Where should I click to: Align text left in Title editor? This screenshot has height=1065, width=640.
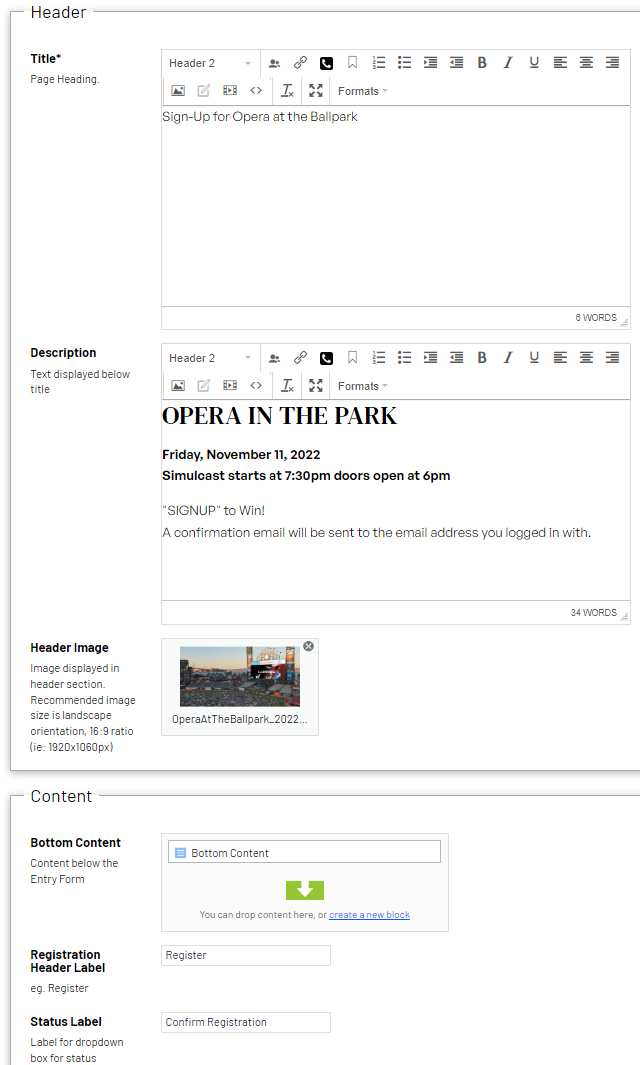pyautogui.click(x=561, y=63)
